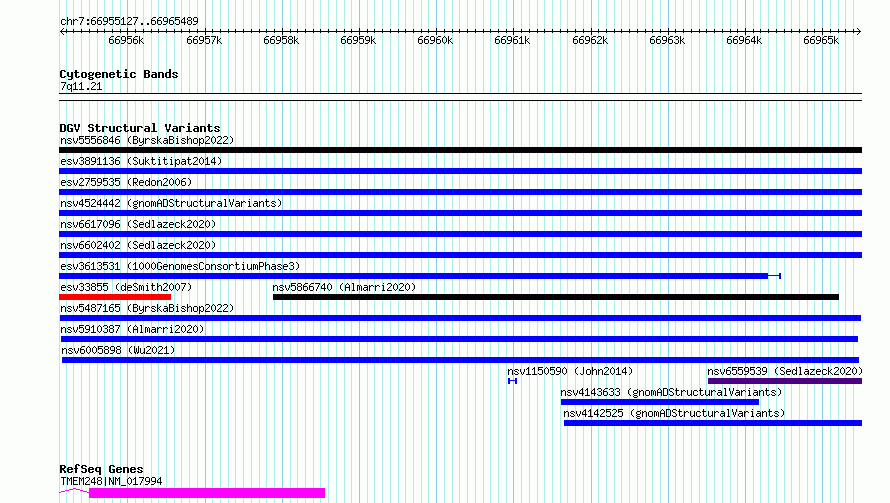This screenshot has width=890, height=503.
Task: Click the 66964k ruler tick label
Action: coord(744,40)
